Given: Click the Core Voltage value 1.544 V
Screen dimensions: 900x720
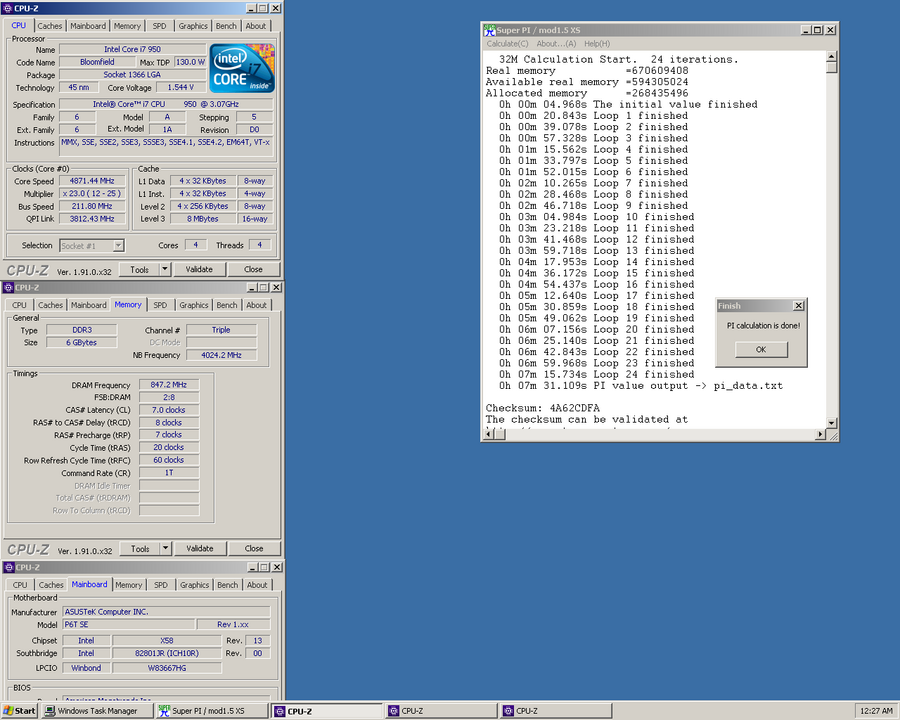Looking at the screenshot, I should pos(181,87).
